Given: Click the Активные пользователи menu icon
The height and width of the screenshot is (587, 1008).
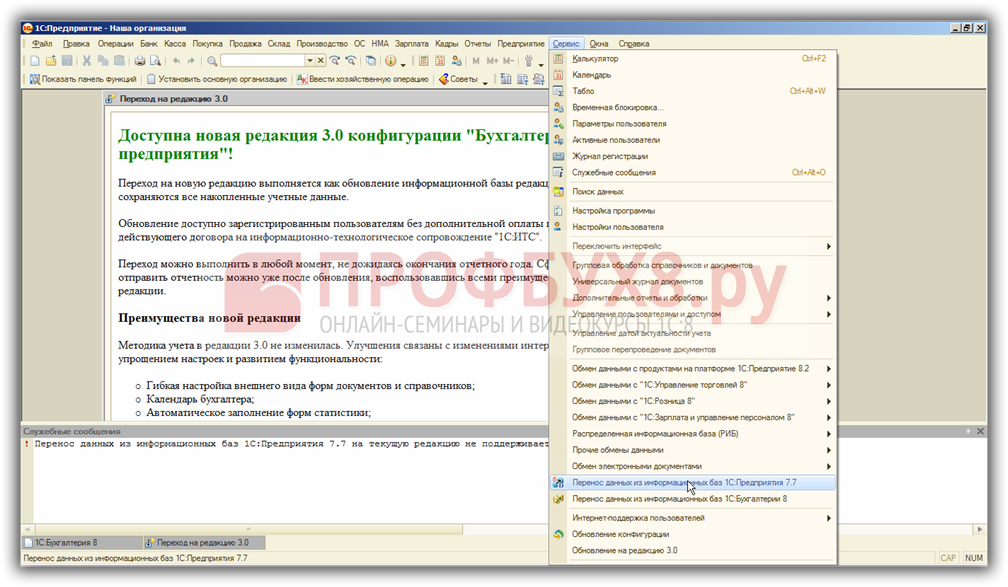Looking at the screenshot, I should (559, 140).
